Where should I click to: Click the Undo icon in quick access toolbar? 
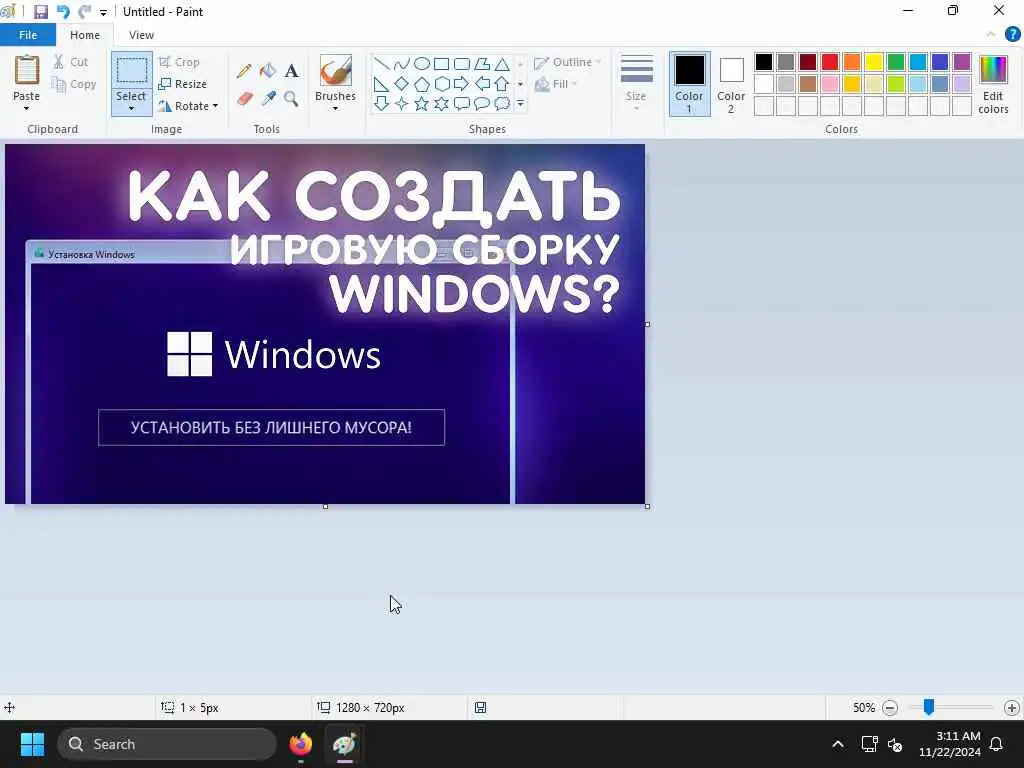point(63,12)
